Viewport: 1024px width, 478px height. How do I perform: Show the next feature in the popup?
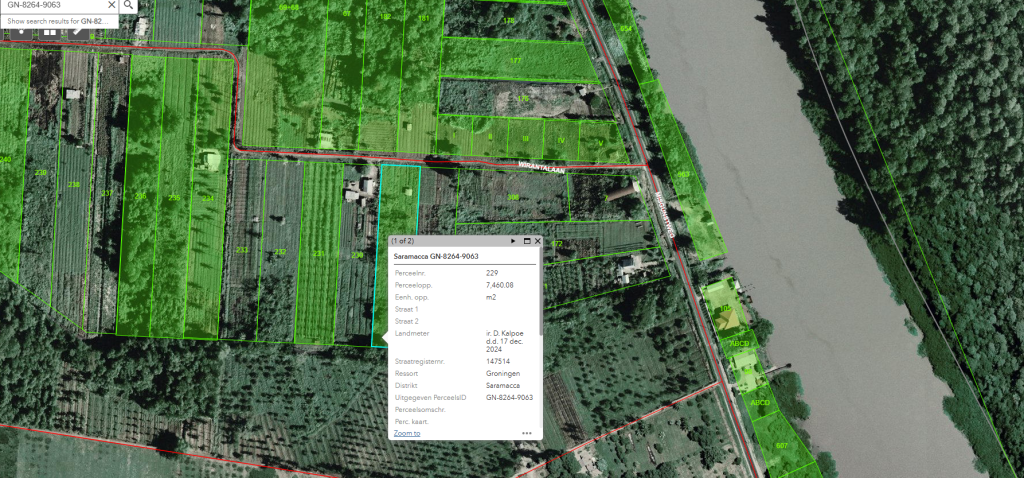tap(513, 241)
